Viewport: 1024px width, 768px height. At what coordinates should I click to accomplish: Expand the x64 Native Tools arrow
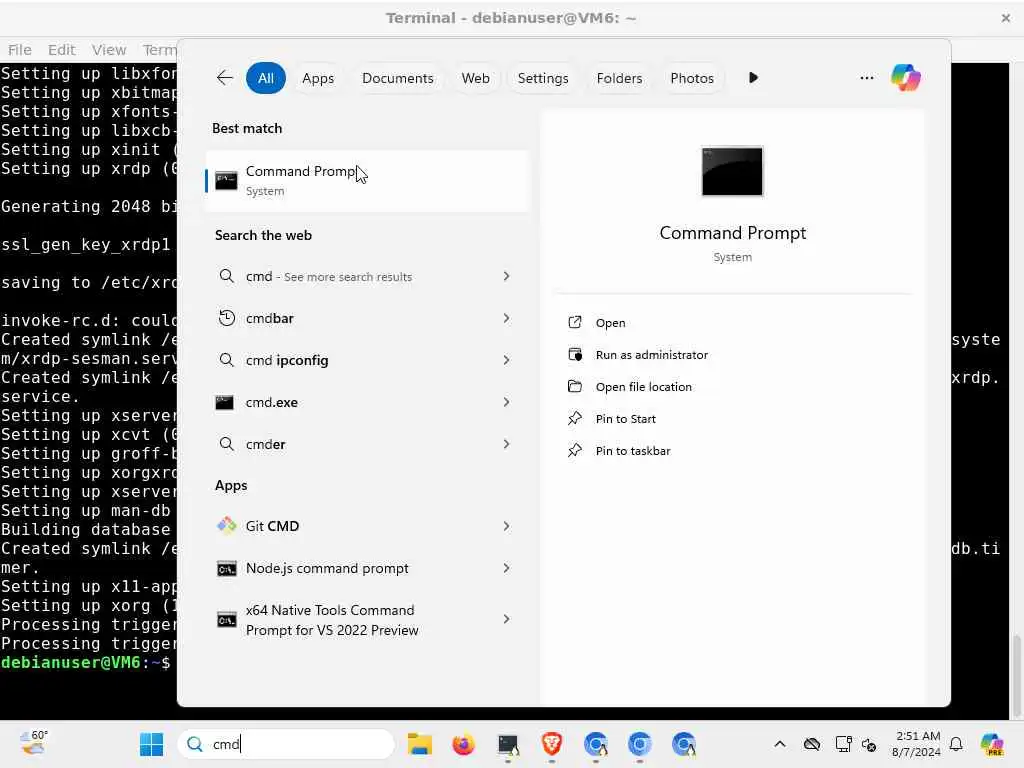tap(506, 619)
